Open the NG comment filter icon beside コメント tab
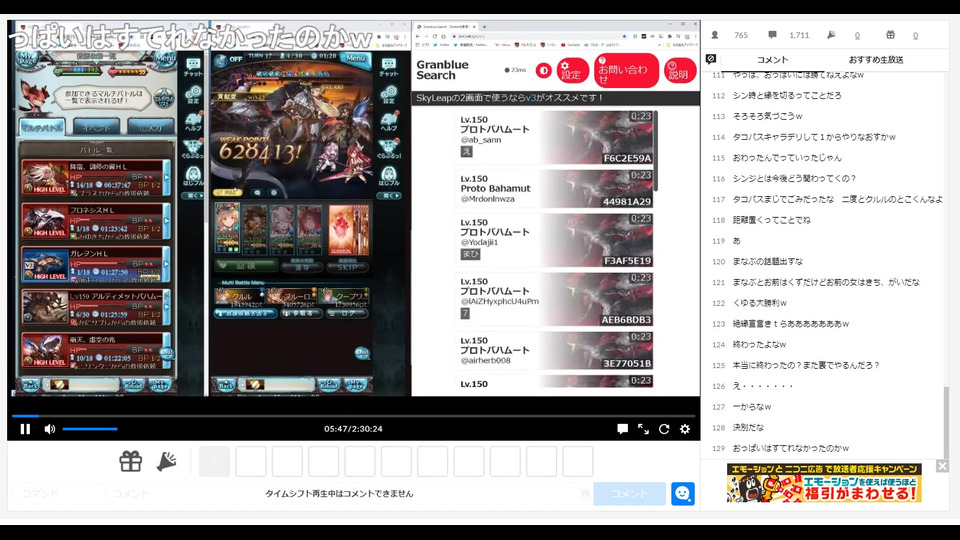 click(711, 59)
